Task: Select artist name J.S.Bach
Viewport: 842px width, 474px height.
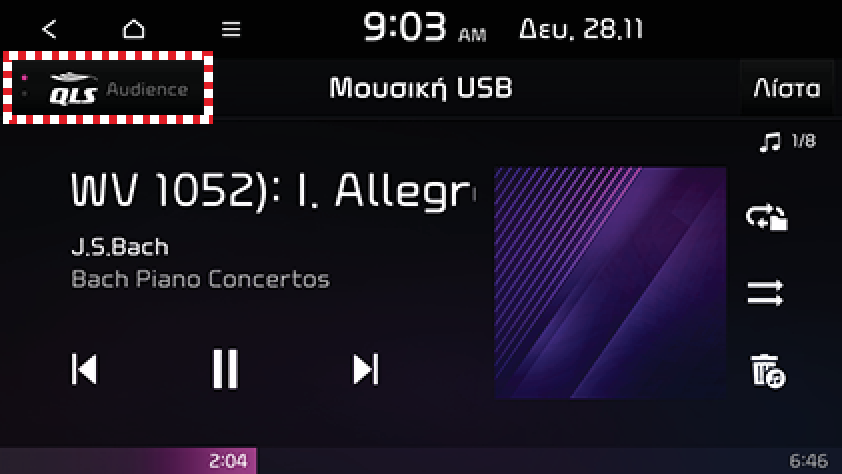Action: (120, 247)
